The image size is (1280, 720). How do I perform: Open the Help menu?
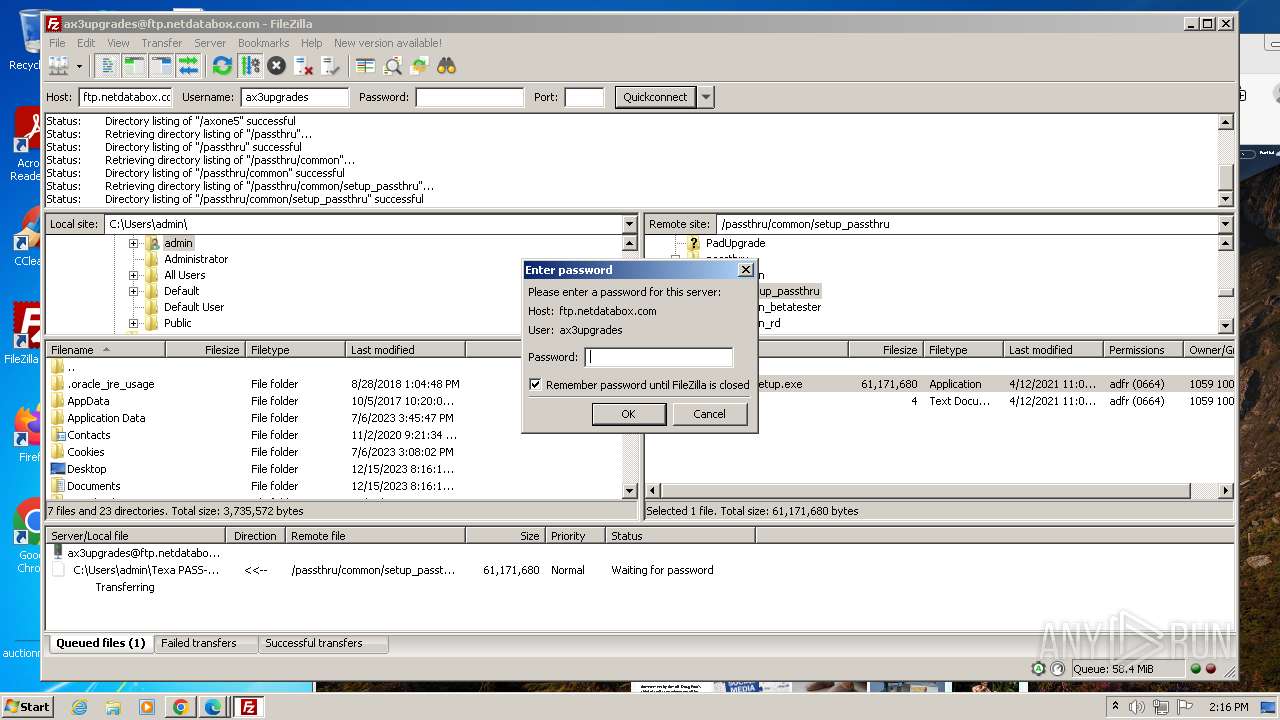tap(312, 43)
